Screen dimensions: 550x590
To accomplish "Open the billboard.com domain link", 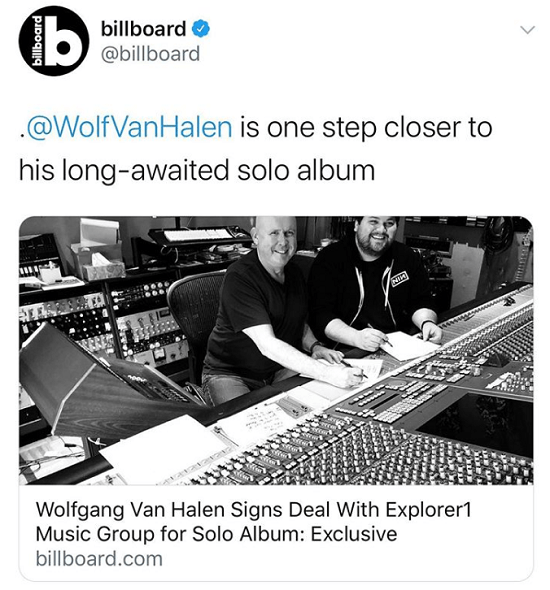I will (x=99, y=559).
